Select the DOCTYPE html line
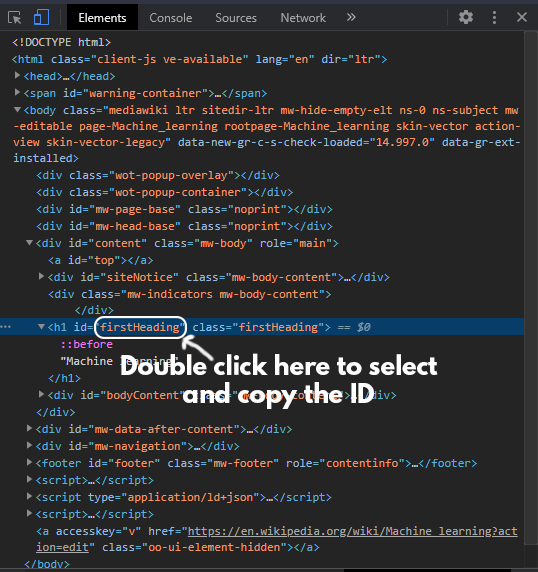The height and width of the screenshot is (572, 538). (x=61, y=42)
